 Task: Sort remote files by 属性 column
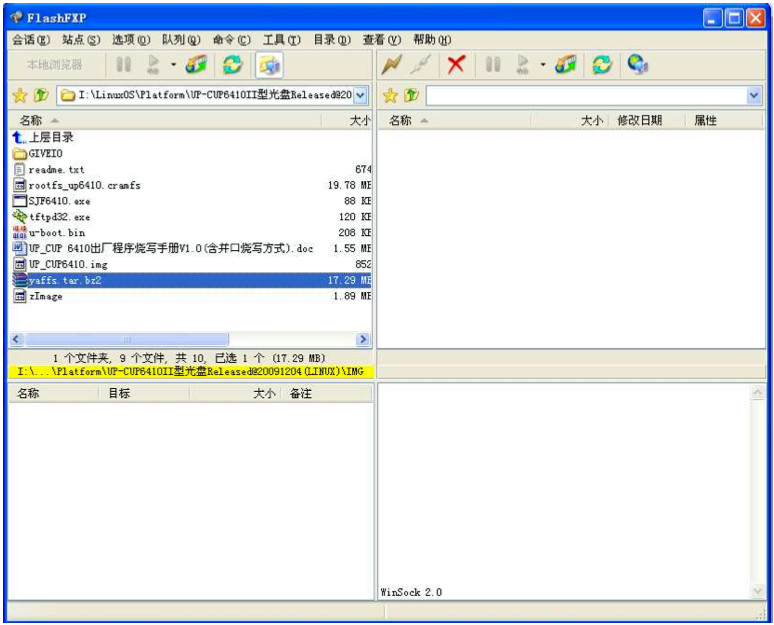[x=724, y=120]
